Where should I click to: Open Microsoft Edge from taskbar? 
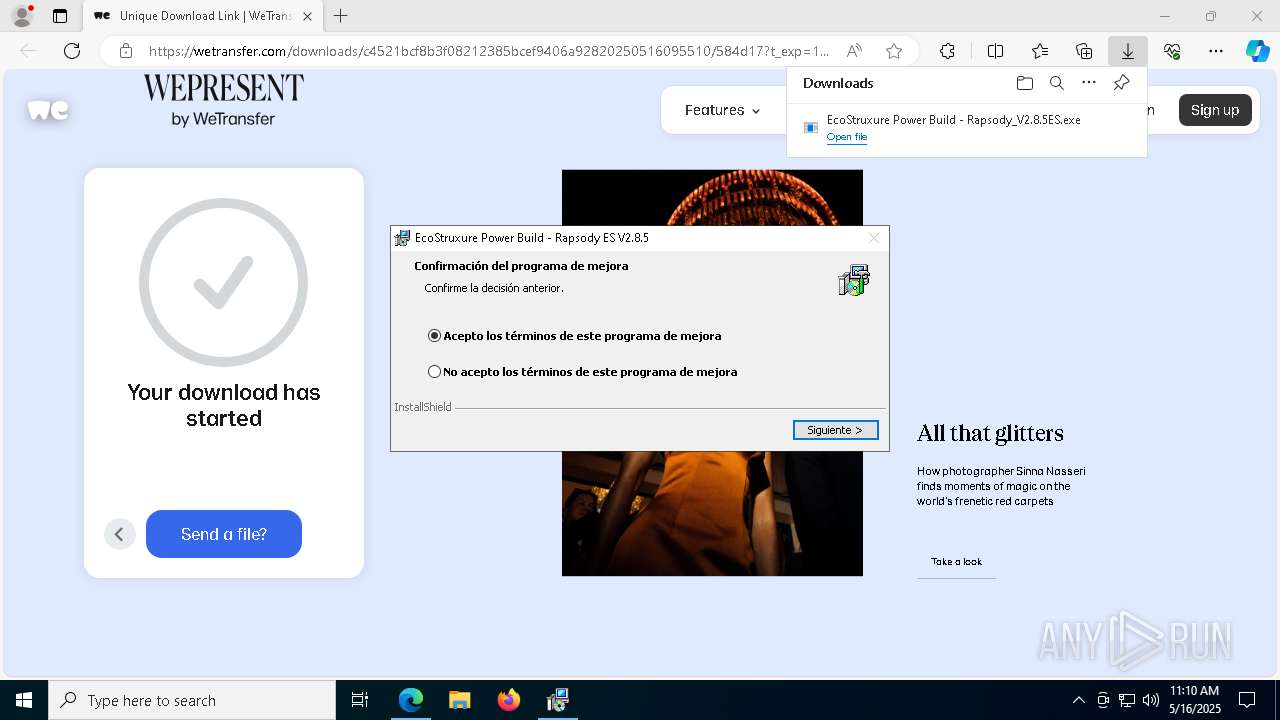411,700
